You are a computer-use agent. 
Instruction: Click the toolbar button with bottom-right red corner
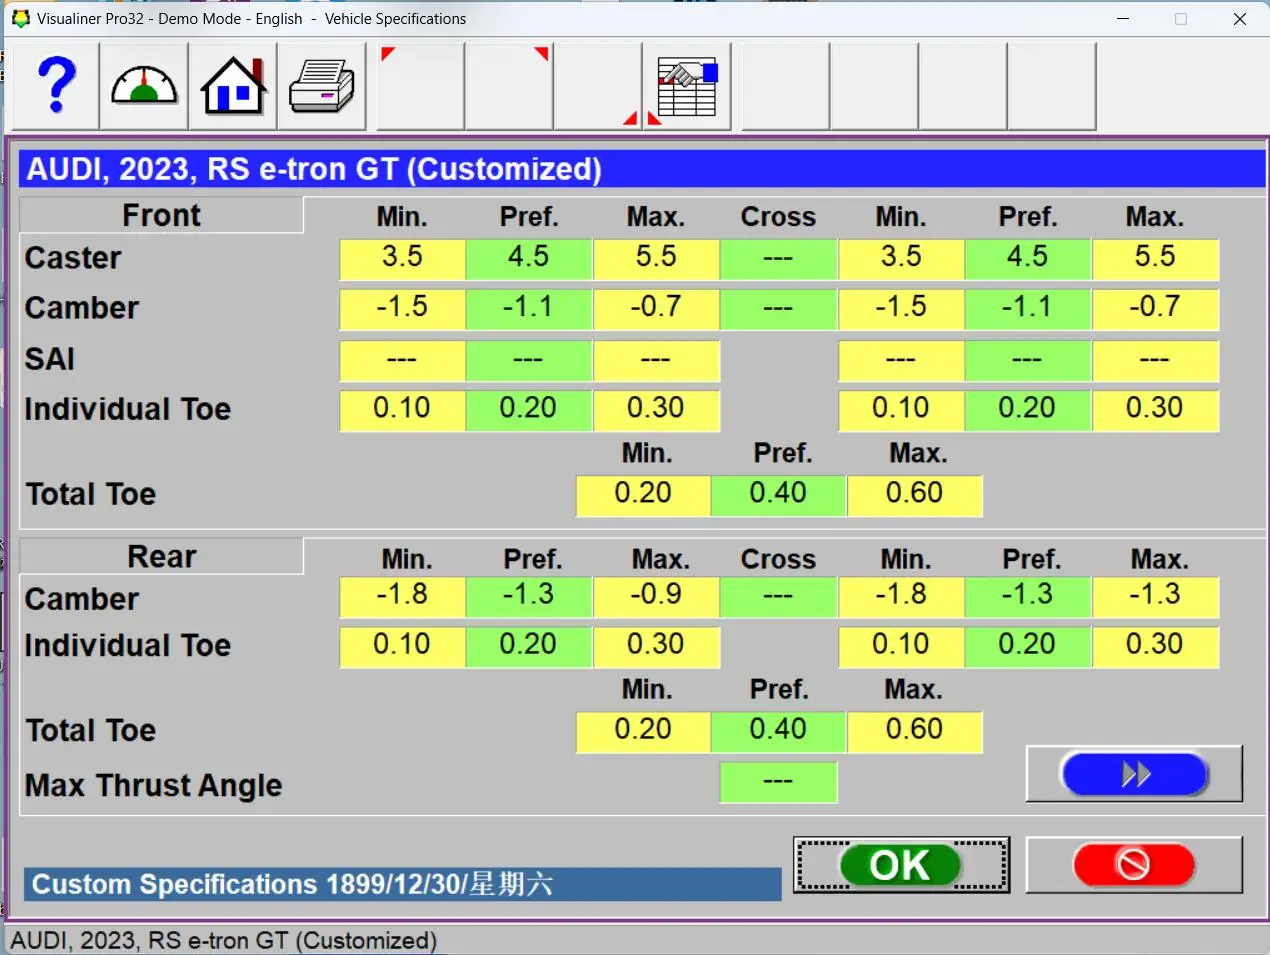point(598,86)
